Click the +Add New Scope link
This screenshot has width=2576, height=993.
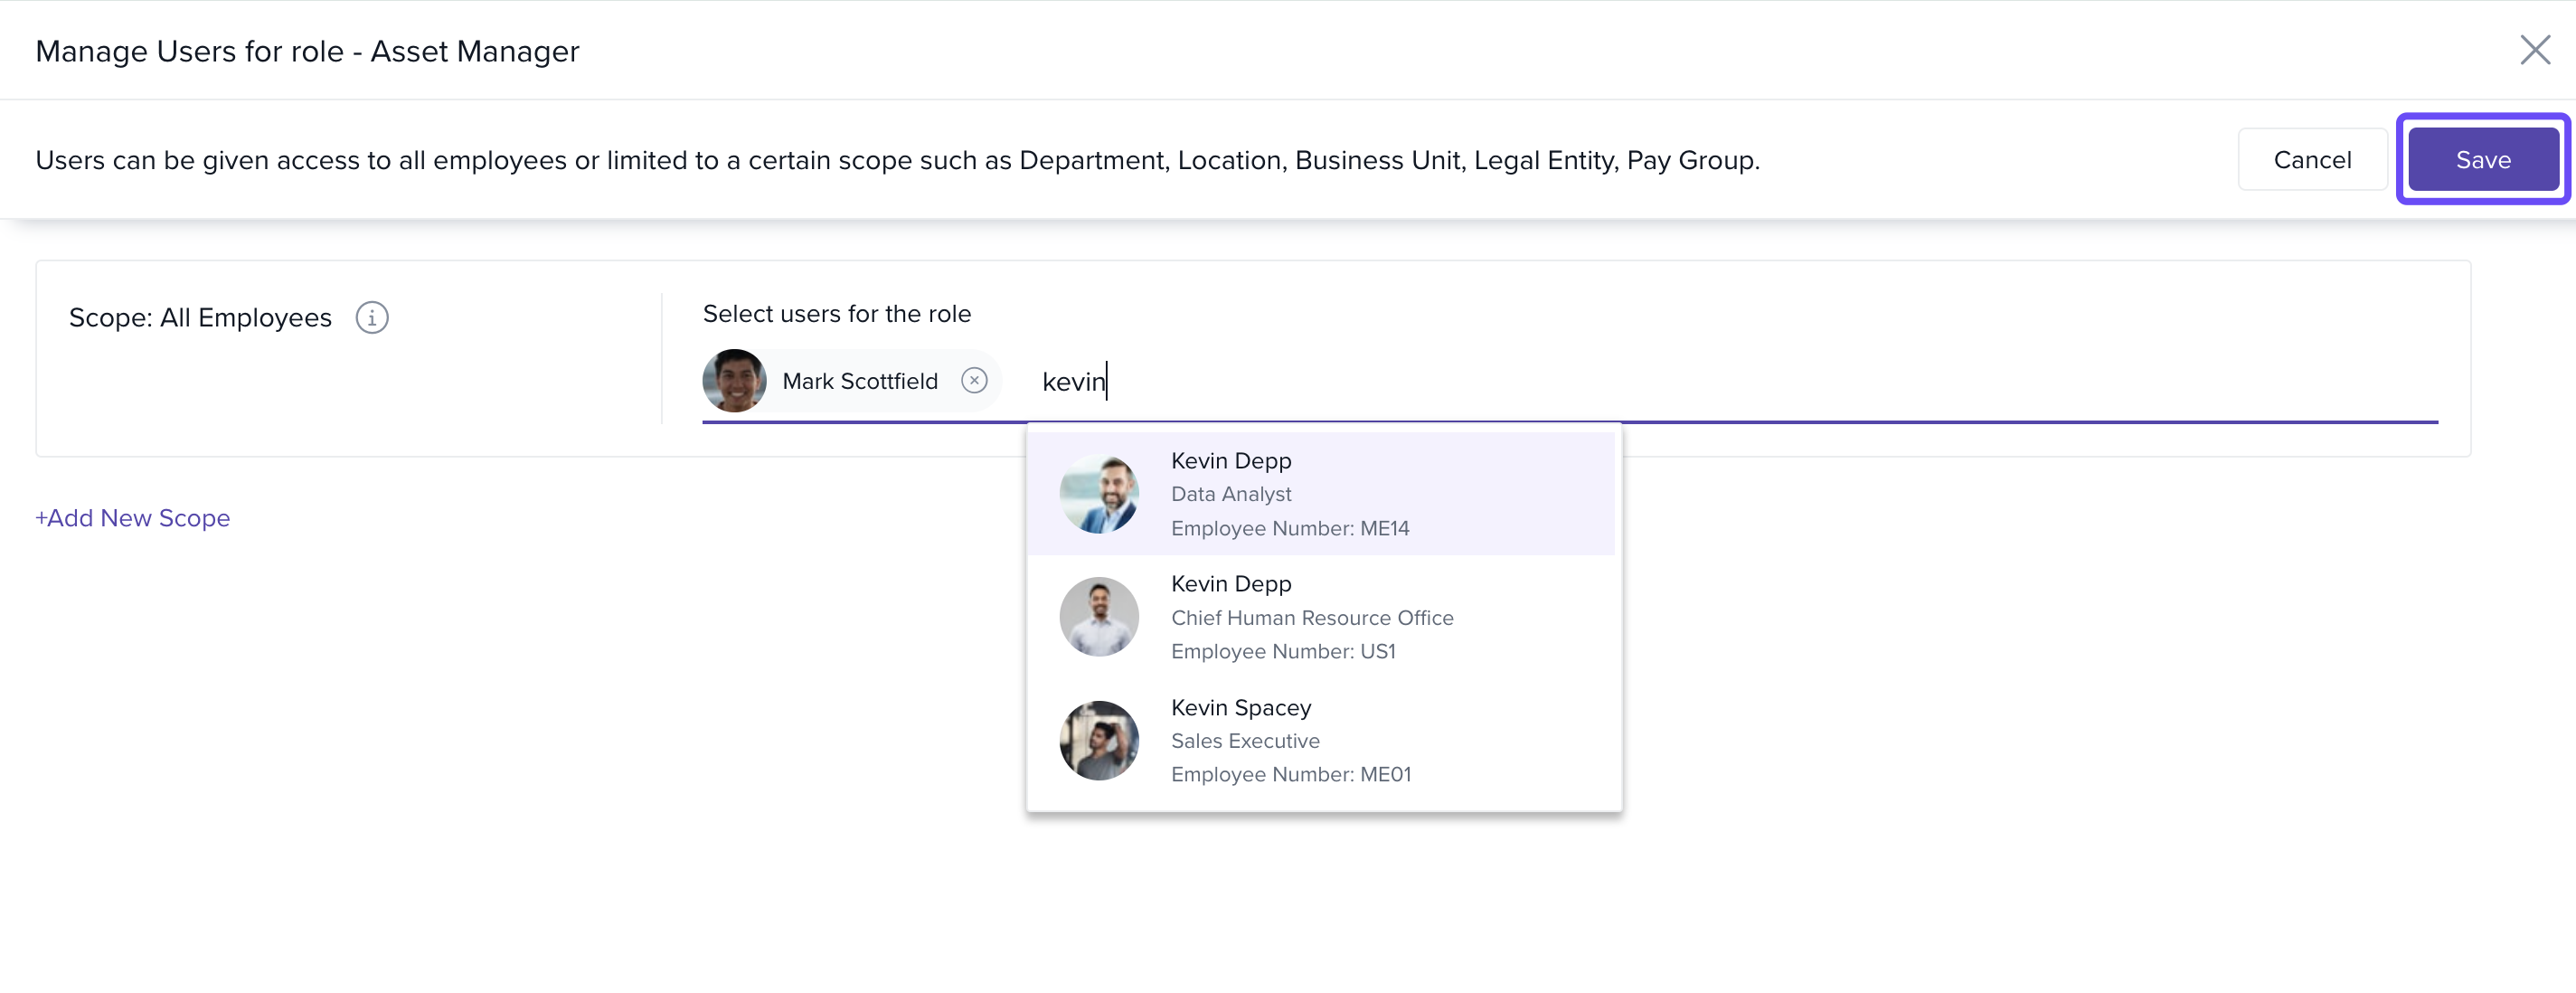click(133, 518)
